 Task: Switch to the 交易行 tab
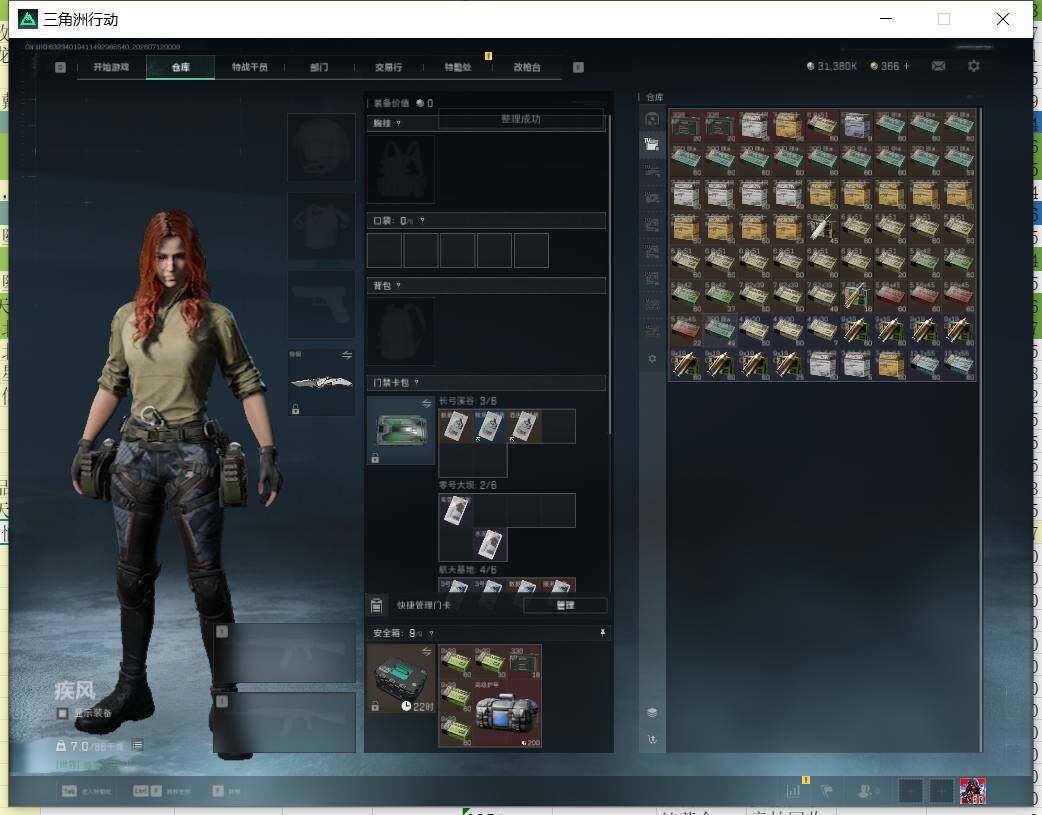pyautogui.click(x=388, y=67)
